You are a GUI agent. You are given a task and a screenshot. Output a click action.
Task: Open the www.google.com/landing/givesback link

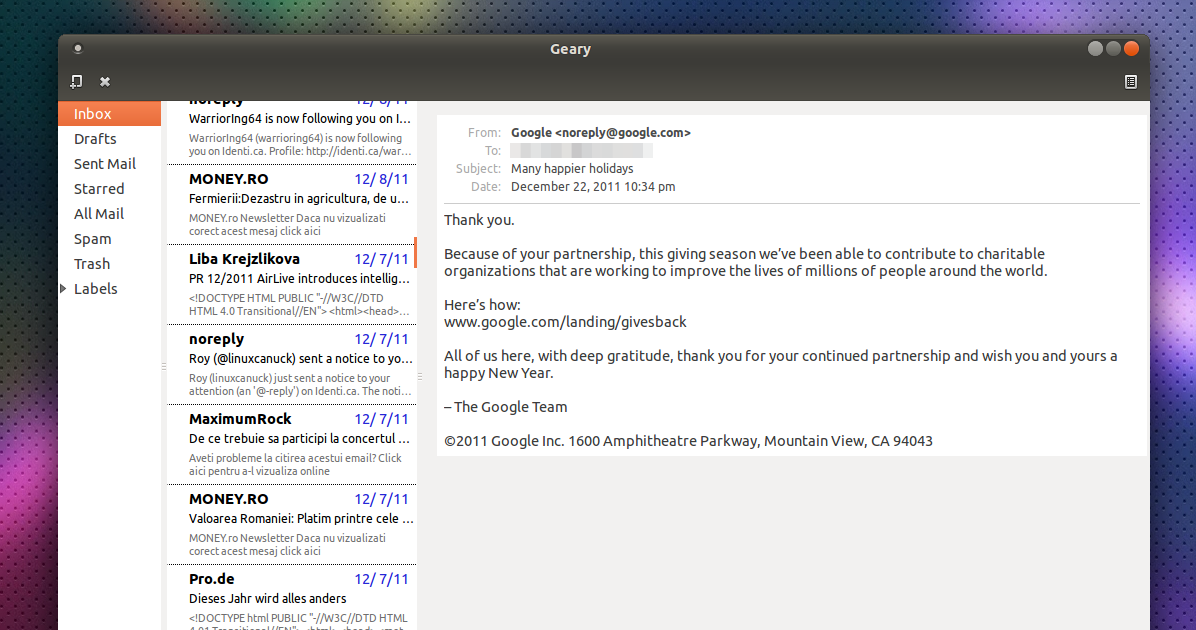(565, 322)
